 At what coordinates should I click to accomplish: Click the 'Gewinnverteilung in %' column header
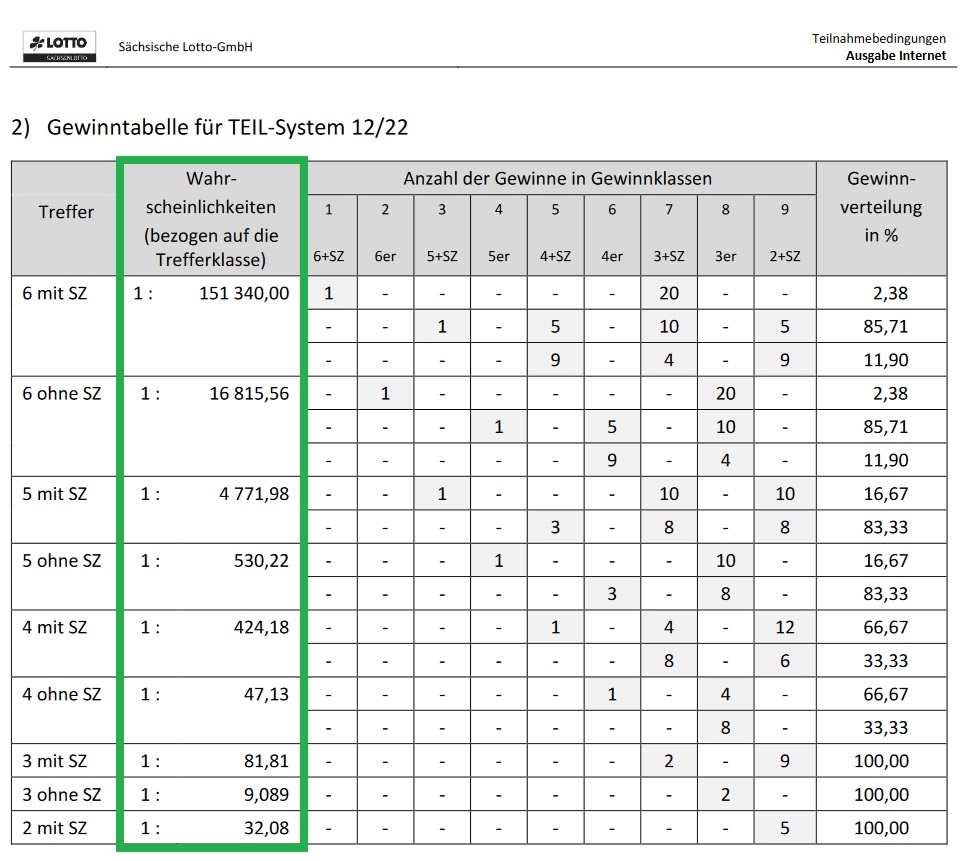tap(881, 207)
